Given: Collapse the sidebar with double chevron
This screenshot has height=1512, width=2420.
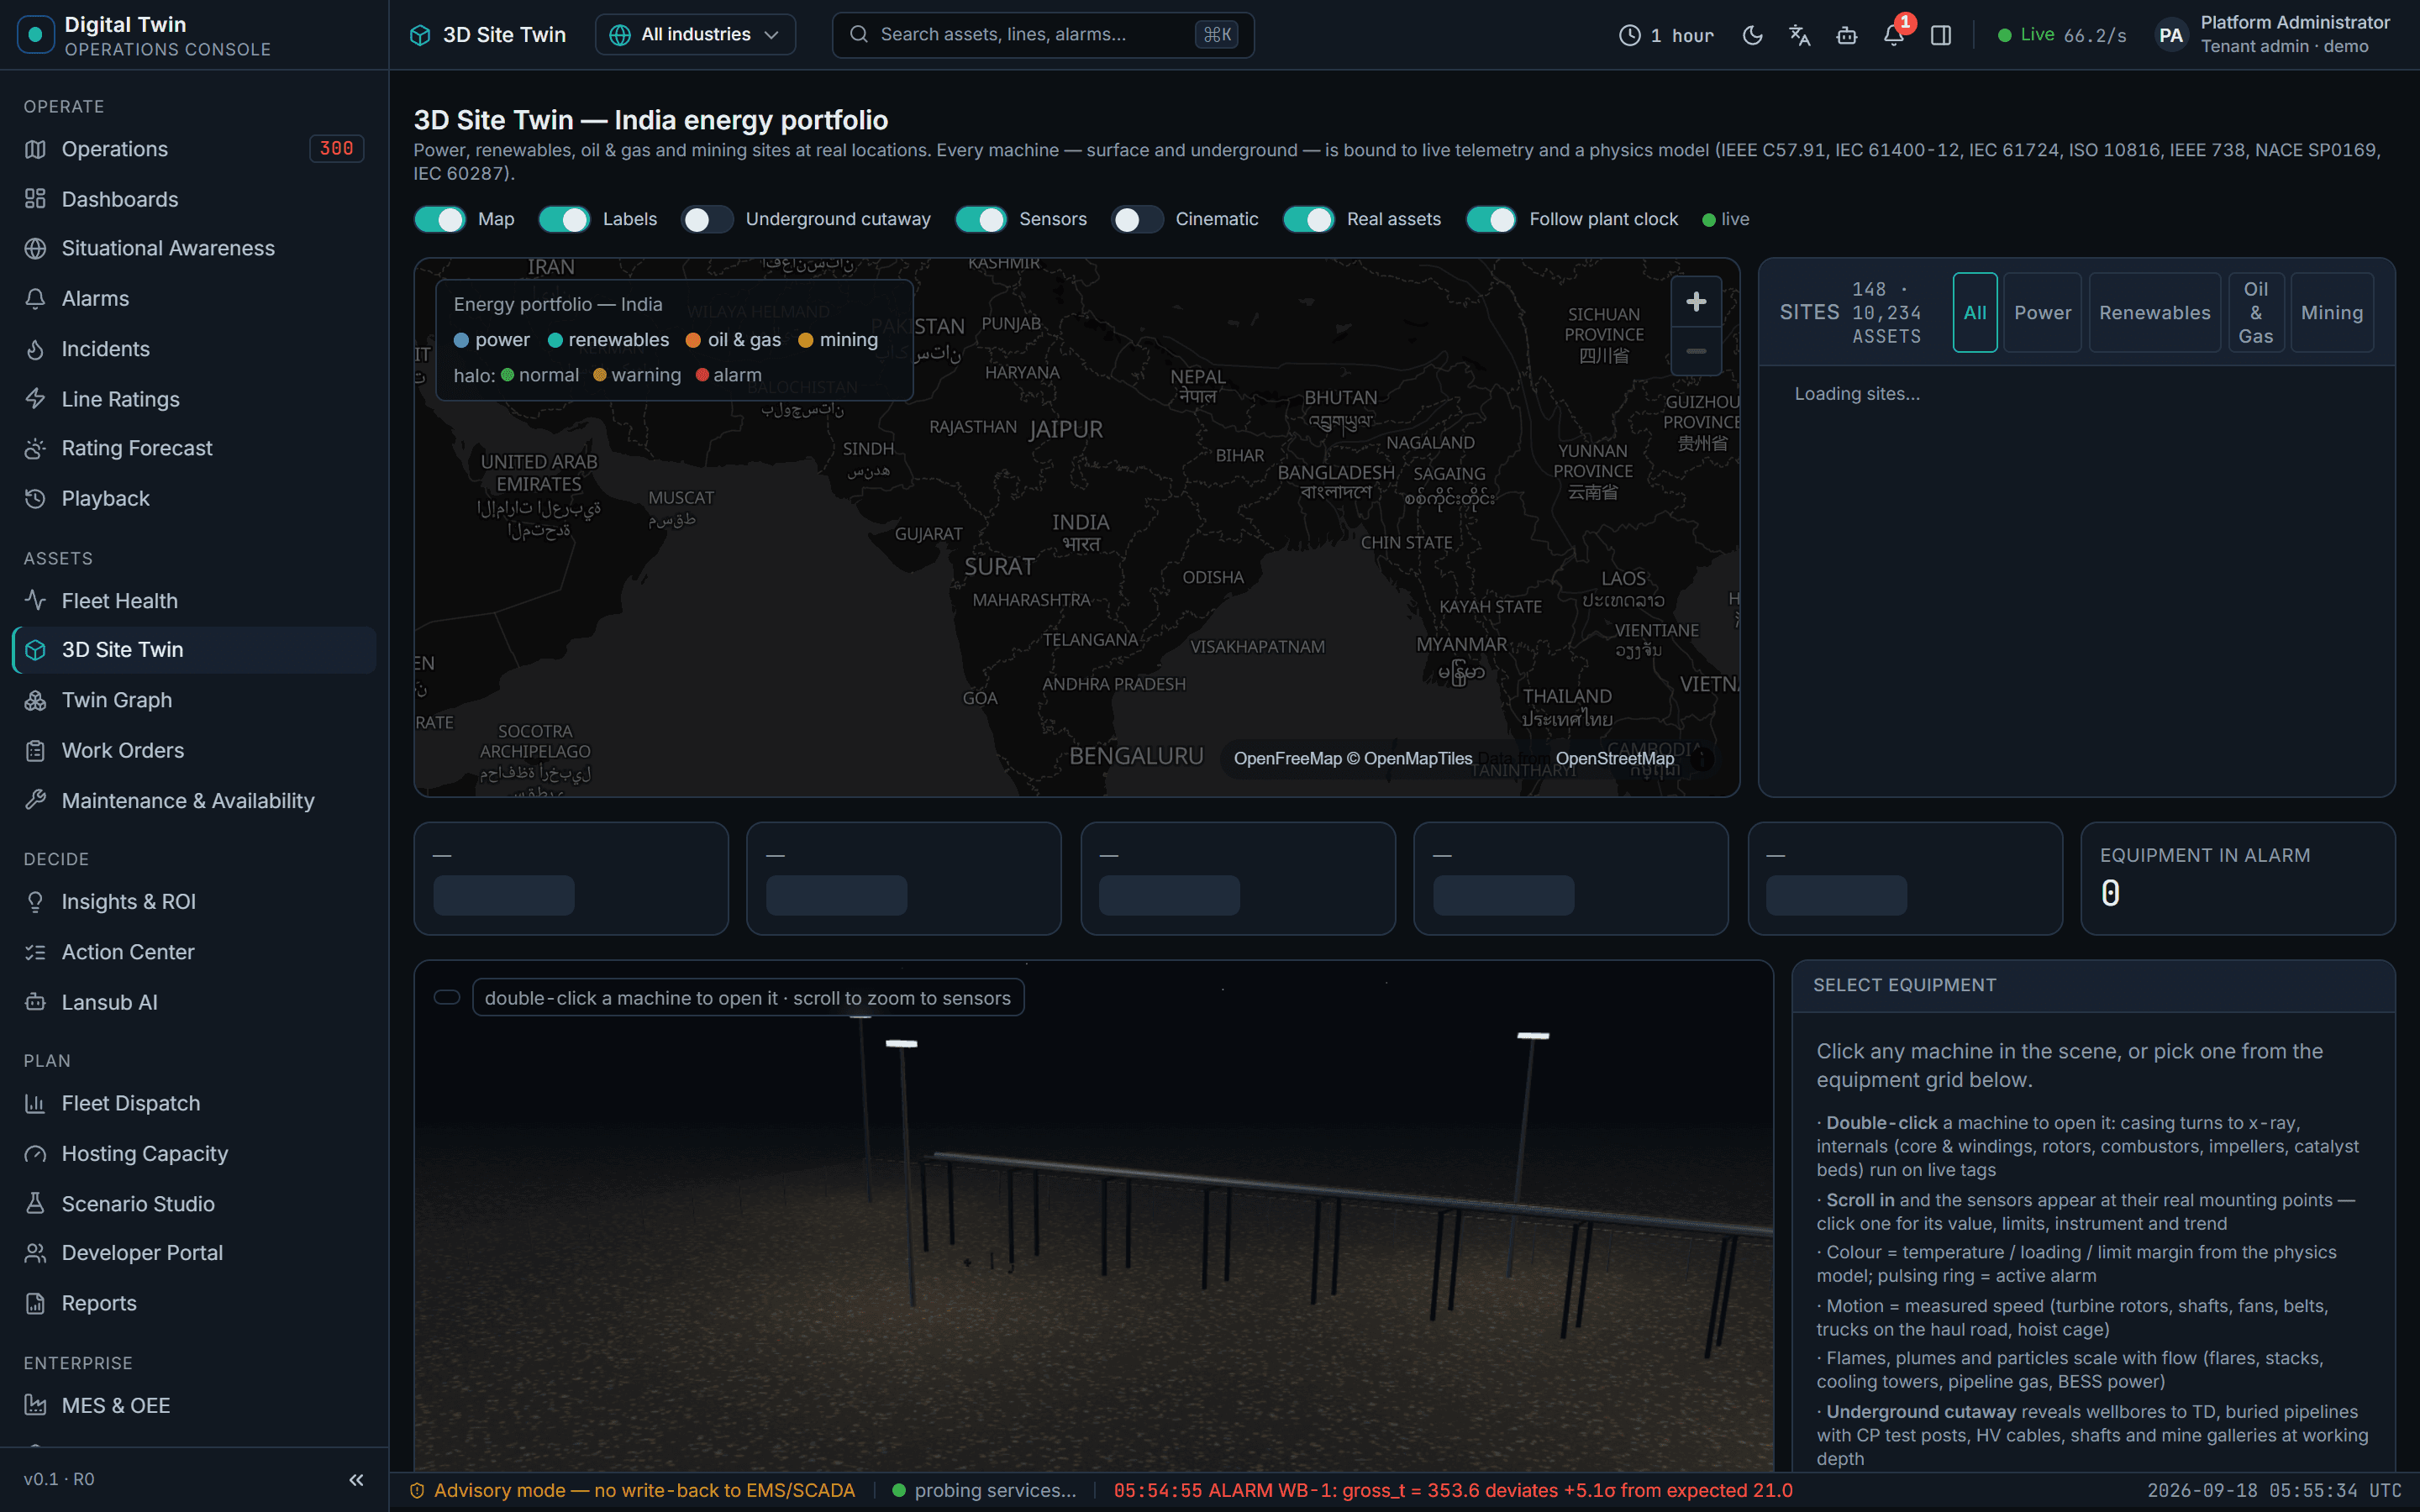Looking at the screenshot, I should click(x=356, y=1479).
